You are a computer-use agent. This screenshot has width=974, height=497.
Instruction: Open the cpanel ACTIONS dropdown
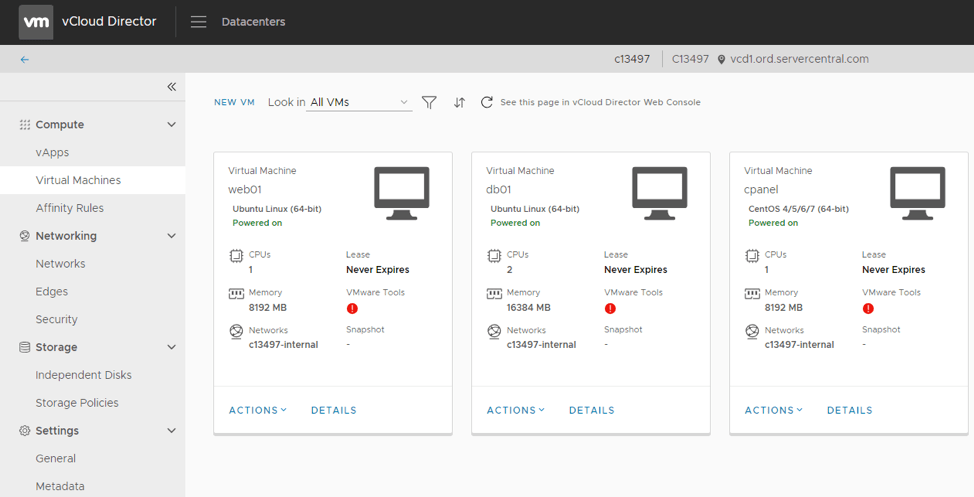tap(773, 410)
